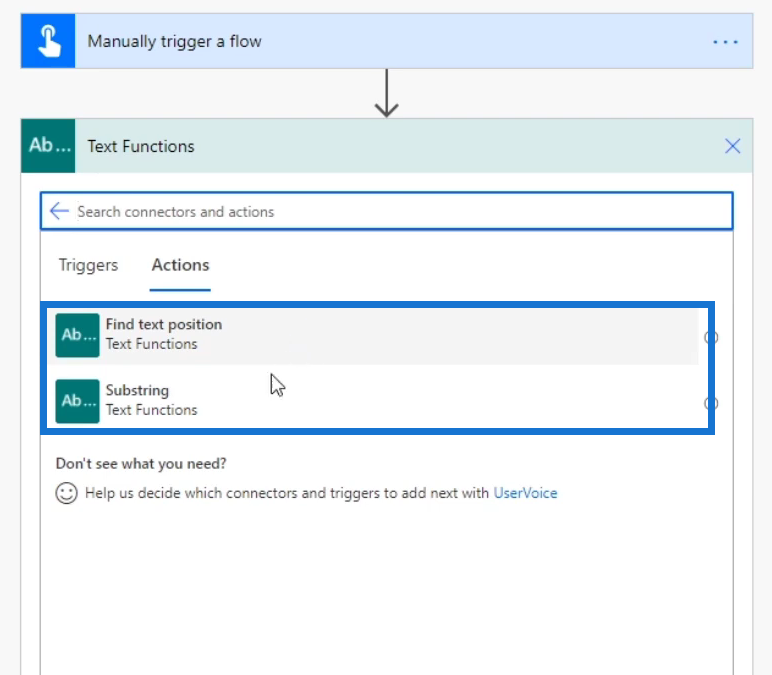The height and width of the screenshot is (675, 772).
Task: Show info for Find text position
Action: 710,337
